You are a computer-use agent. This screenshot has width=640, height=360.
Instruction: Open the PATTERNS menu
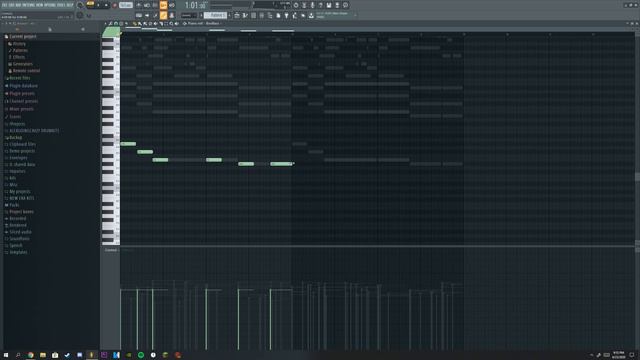pyautogui.click(x=30, y=5)
